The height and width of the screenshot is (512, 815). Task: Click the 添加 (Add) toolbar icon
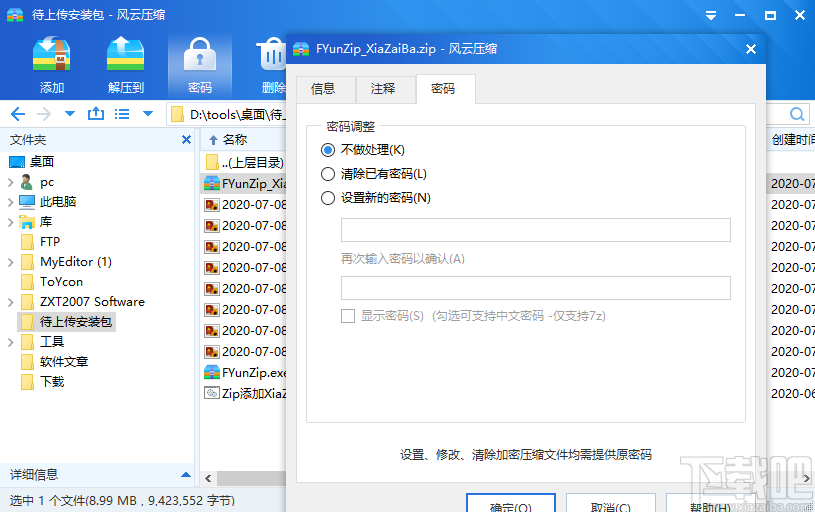51,54
